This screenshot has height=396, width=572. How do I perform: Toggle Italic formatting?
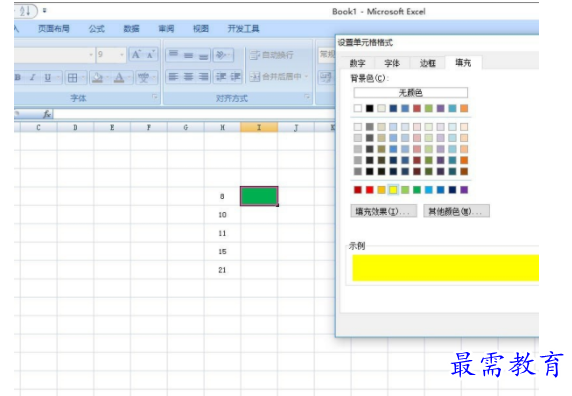(x=32, y=77)
